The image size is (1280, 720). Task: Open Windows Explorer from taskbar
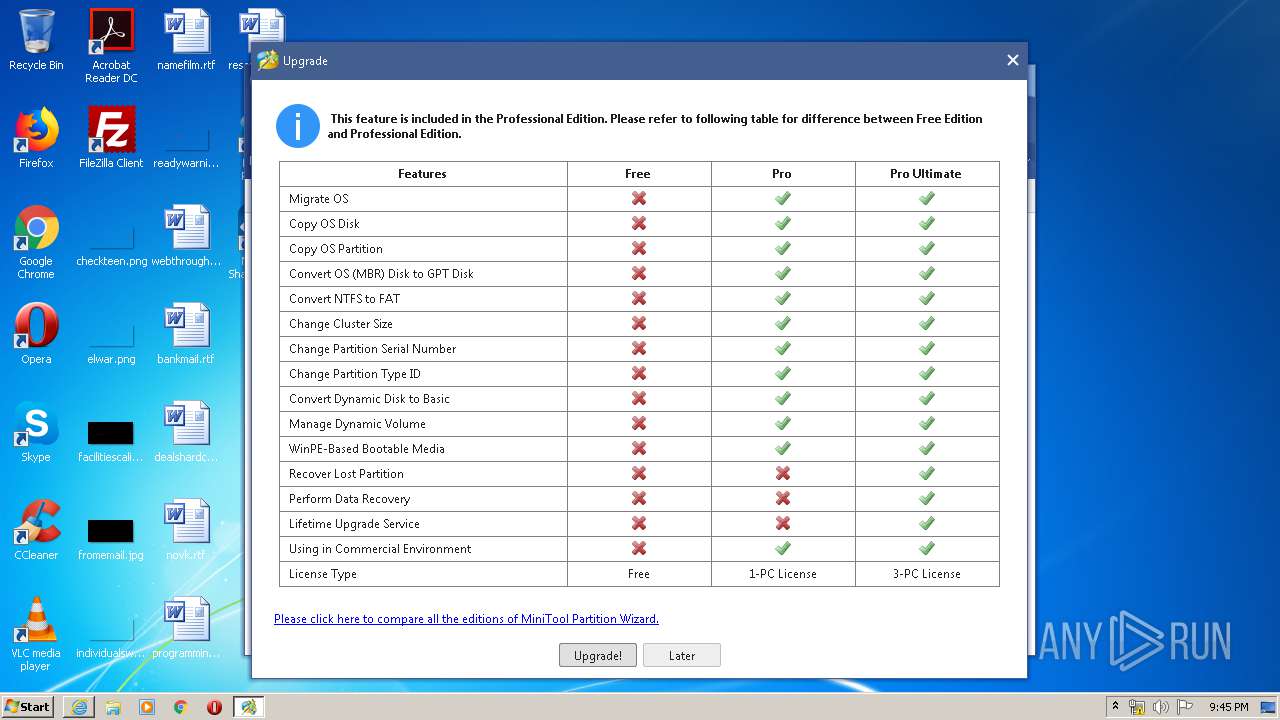[113, 707]
